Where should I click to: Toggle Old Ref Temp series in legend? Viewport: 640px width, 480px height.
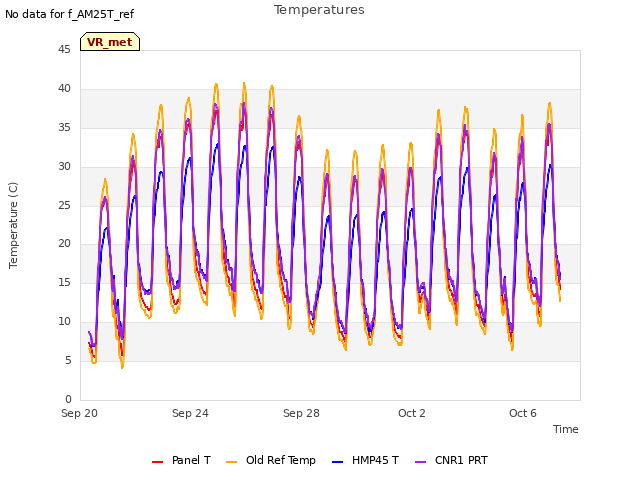pos(271,460)
